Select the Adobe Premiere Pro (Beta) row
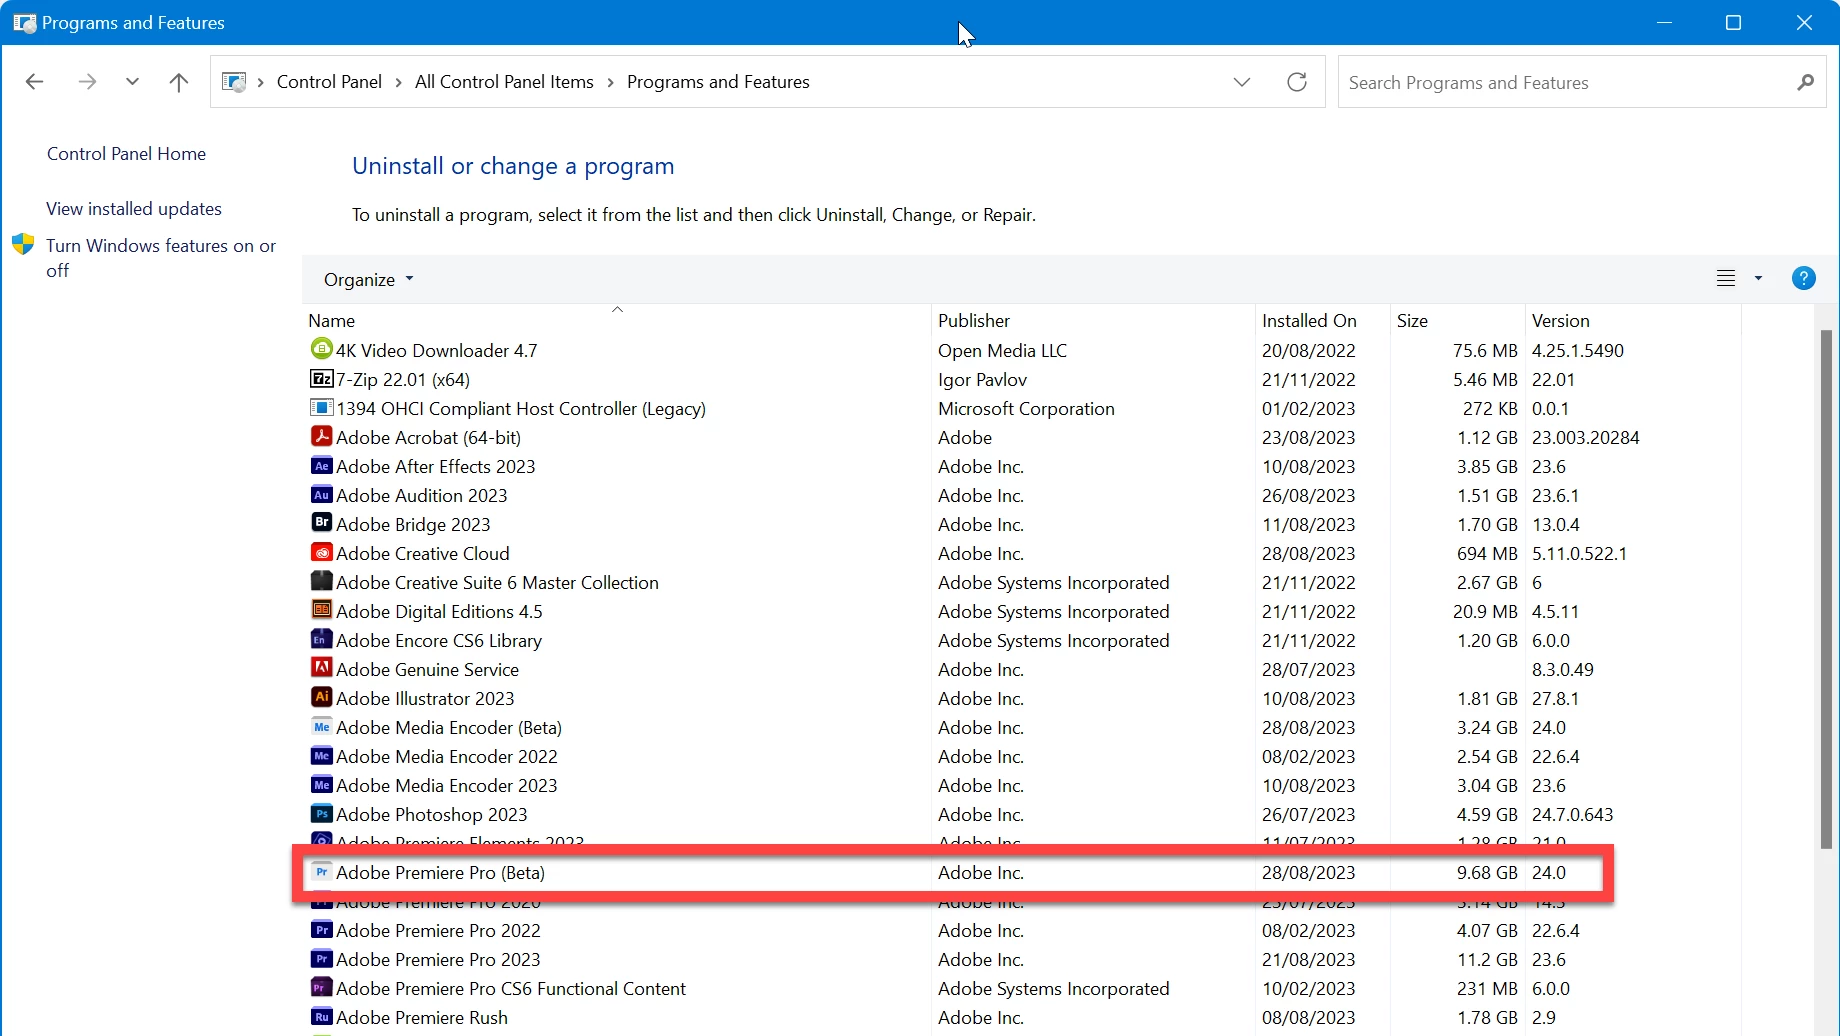Image resolution: width=1840 pixels, height=1036 pixels. [x=952, y=873]
